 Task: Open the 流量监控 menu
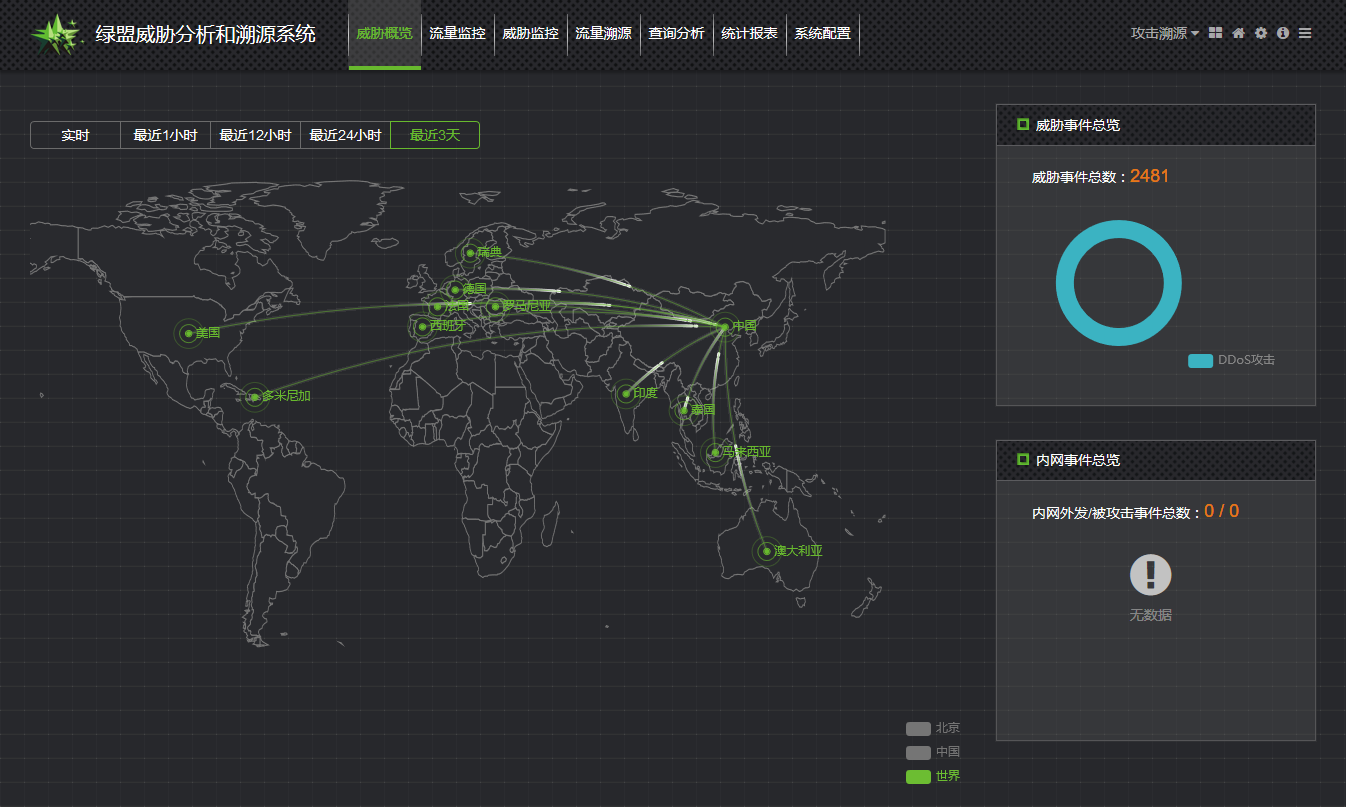pyautogui.click(x=457, y=34)
